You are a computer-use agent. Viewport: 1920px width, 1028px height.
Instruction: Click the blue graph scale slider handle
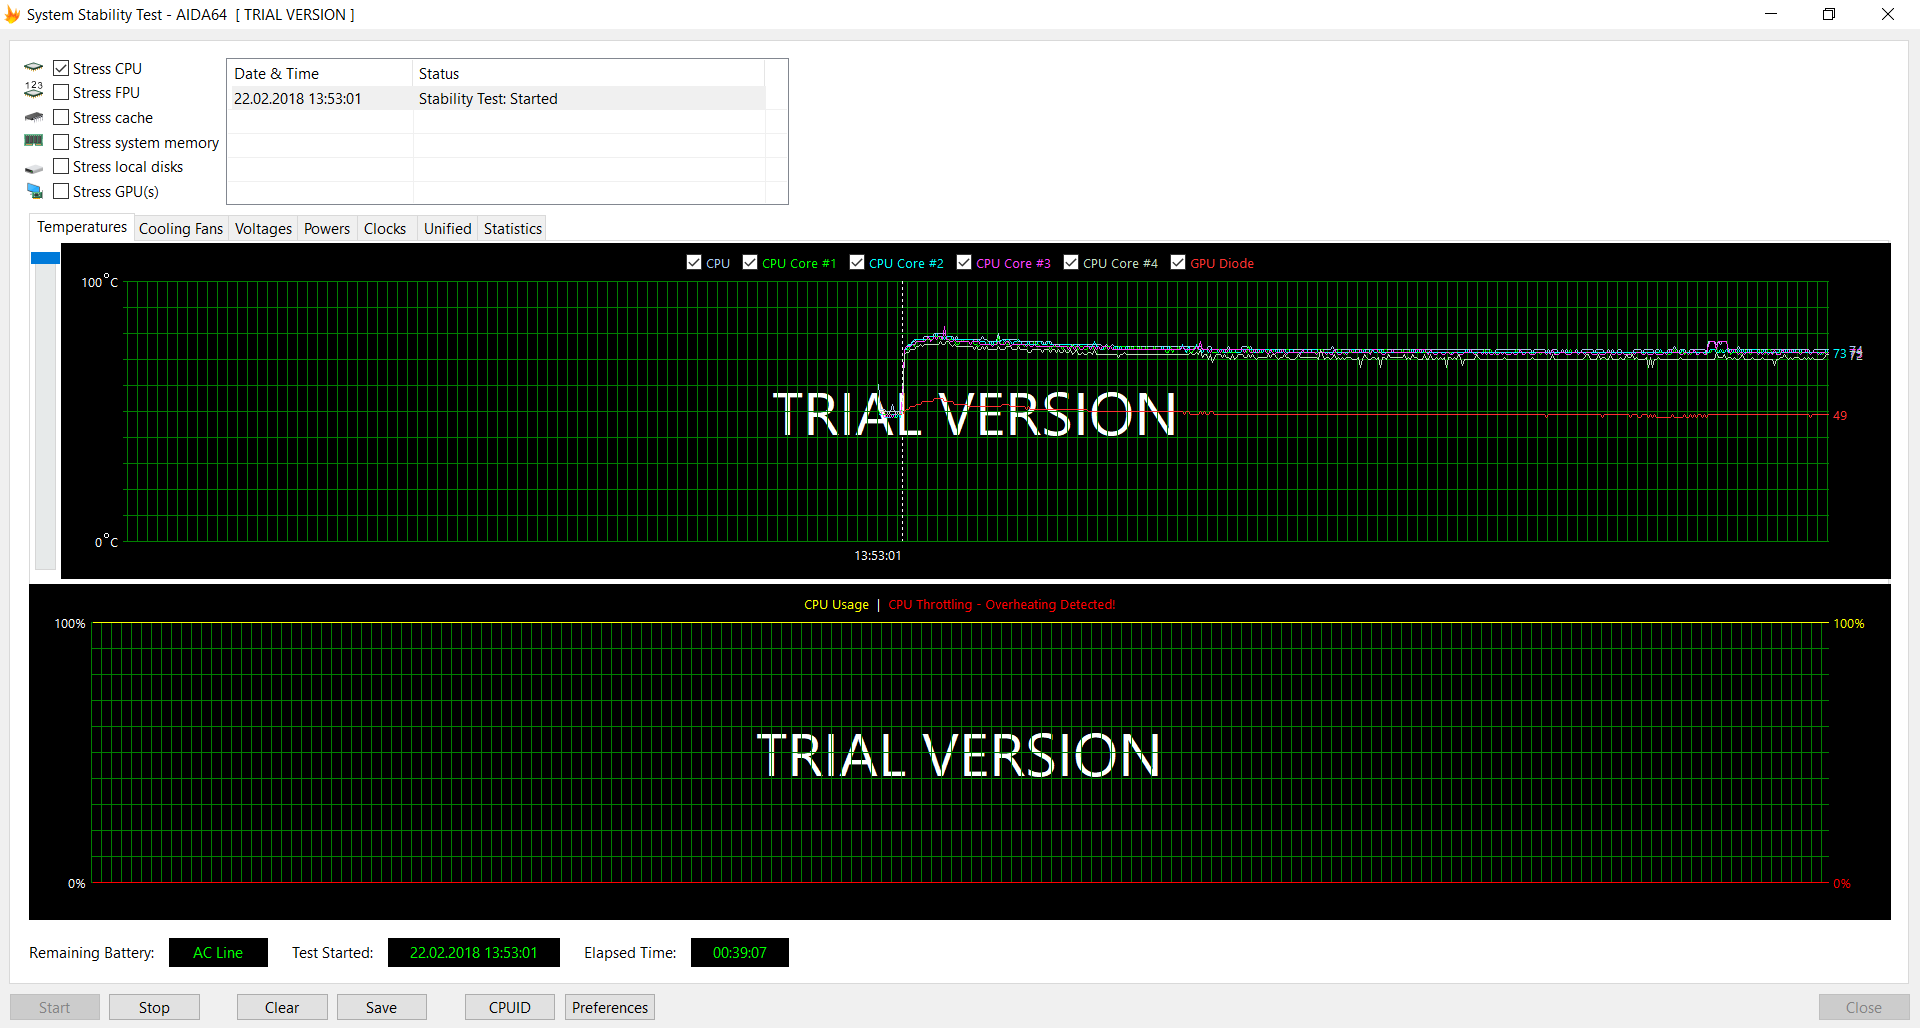point(45,258)
